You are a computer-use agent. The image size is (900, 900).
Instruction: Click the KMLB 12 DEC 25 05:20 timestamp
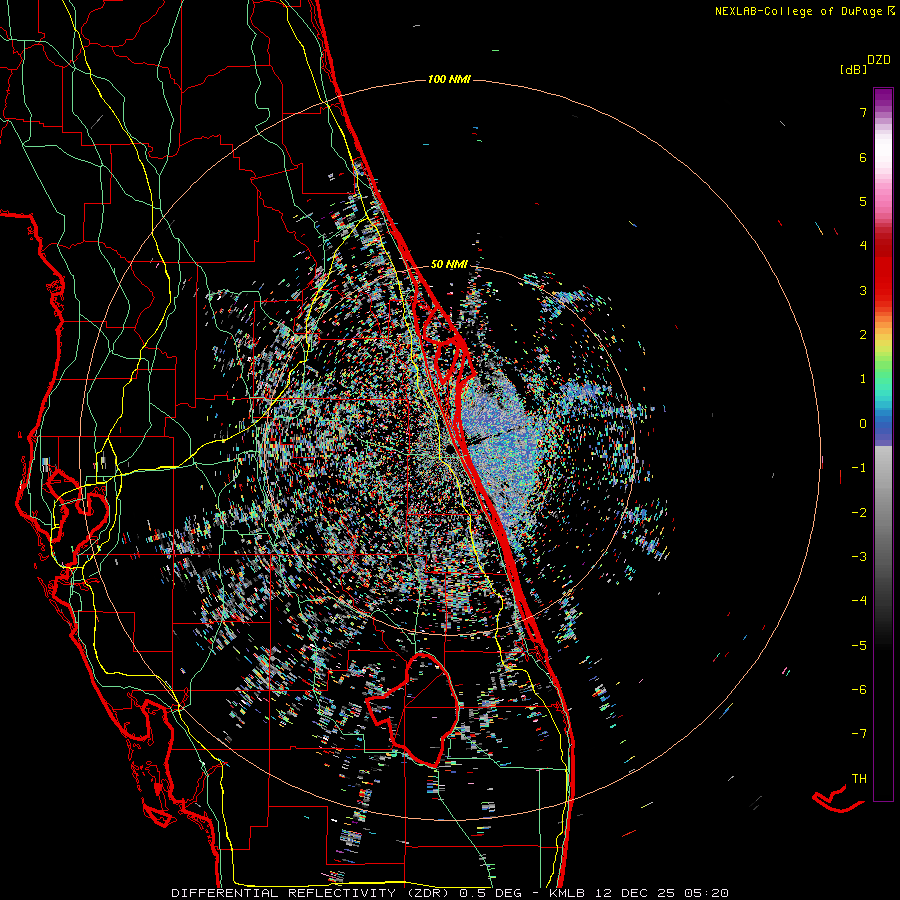(639, 893)
